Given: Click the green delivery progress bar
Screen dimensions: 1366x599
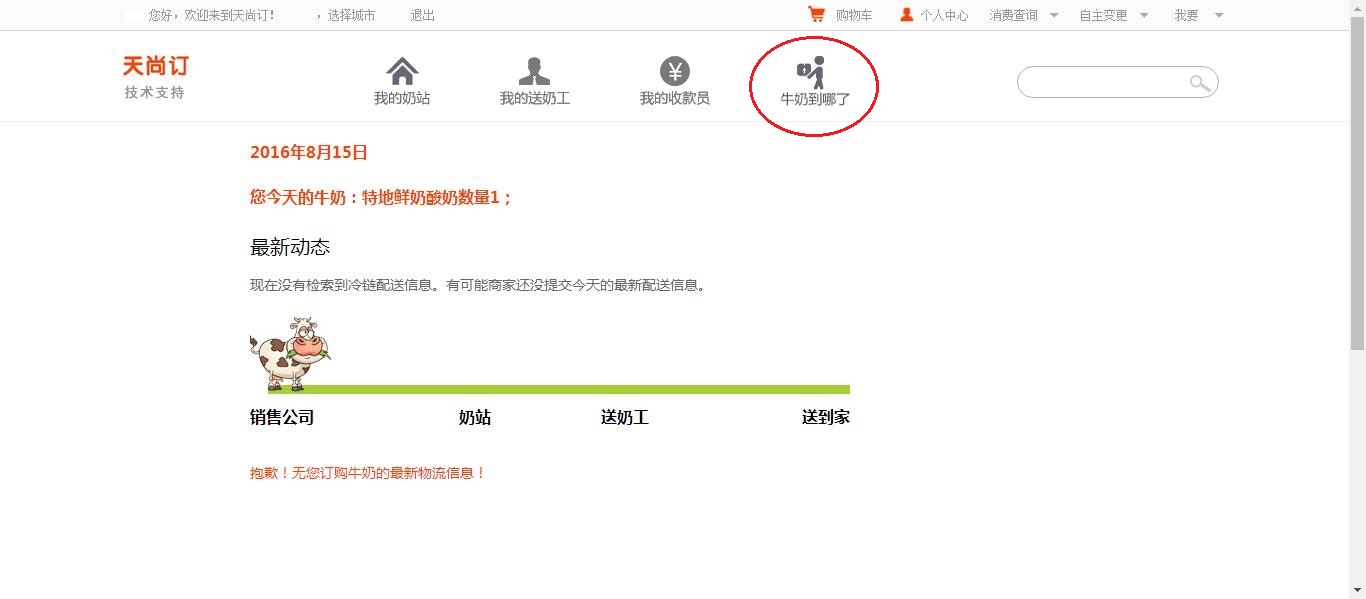Looking at the screenshot, I should click(x=559, y=389).
